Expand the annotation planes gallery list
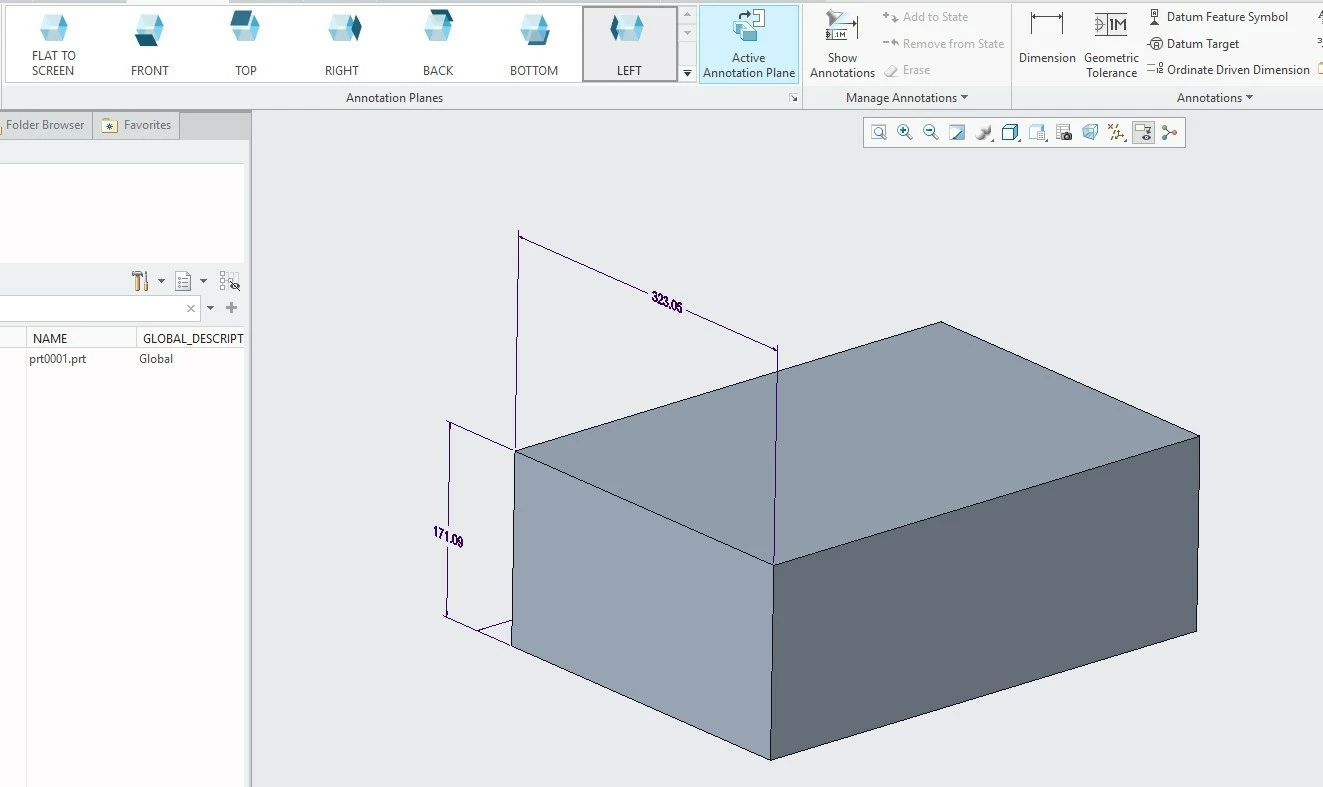 pos(687,73)
